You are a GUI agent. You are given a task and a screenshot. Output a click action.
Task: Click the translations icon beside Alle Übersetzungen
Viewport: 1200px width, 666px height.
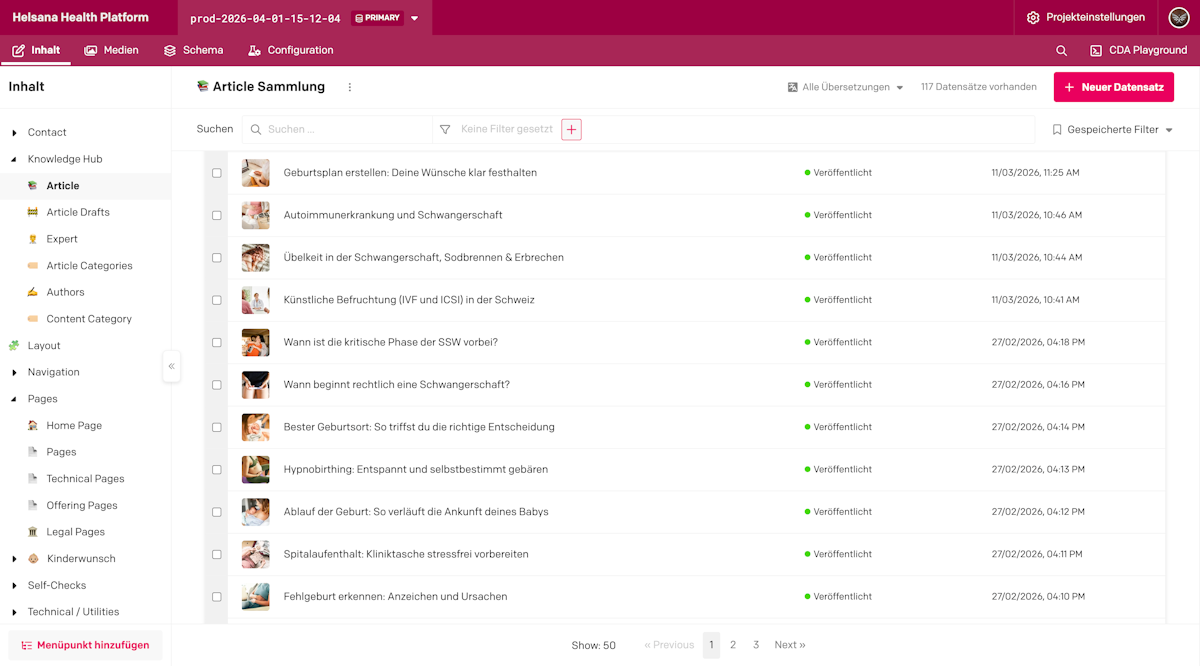point(793,87)
